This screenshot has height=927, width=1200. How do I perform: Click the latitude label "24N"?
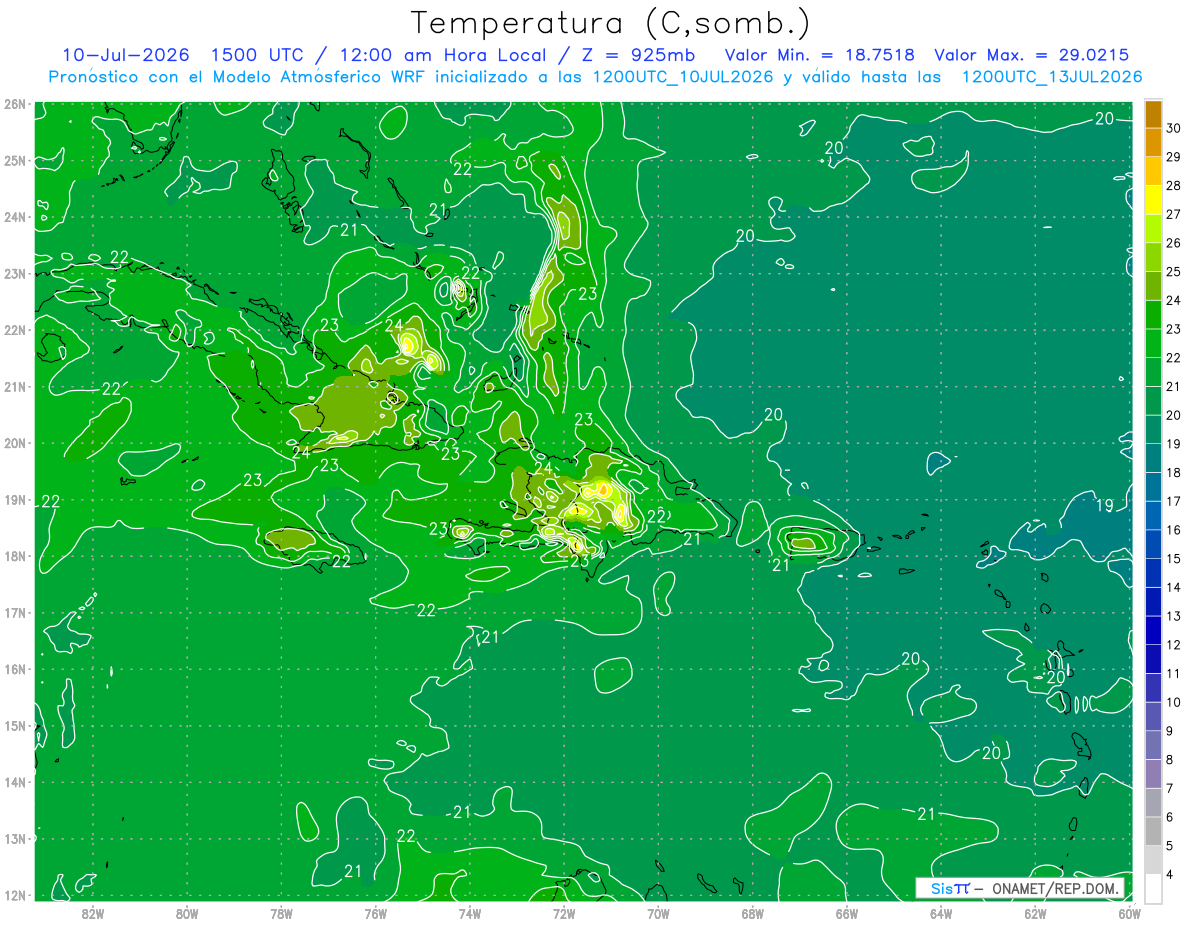[x=14, y=217]
